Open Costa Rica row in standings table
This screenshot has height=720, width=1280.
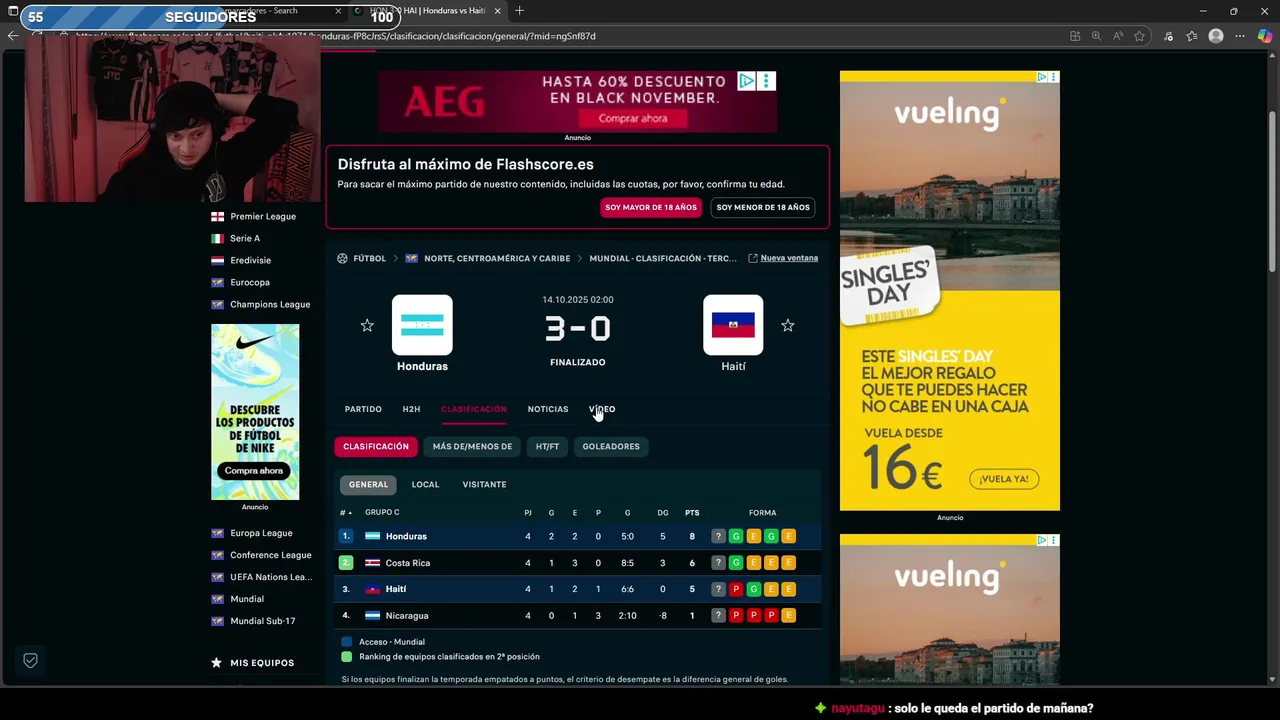(x=578, y=563)
